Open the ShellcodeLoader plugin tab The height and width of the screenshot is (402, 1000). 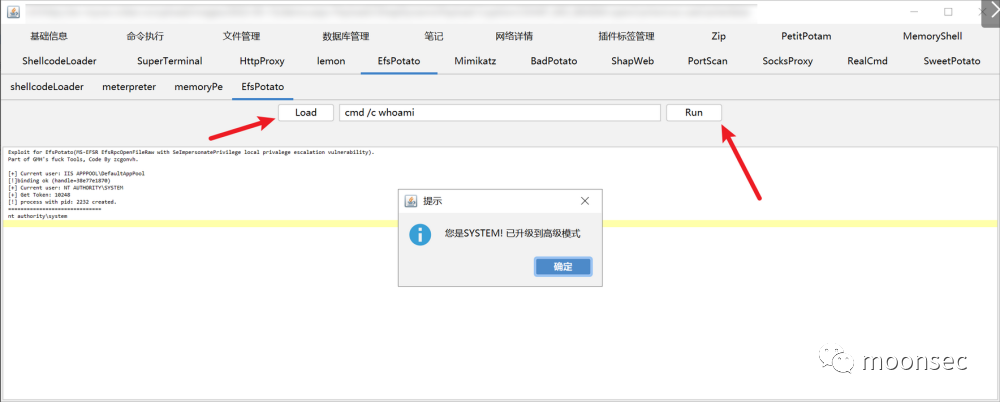point(59,61)
